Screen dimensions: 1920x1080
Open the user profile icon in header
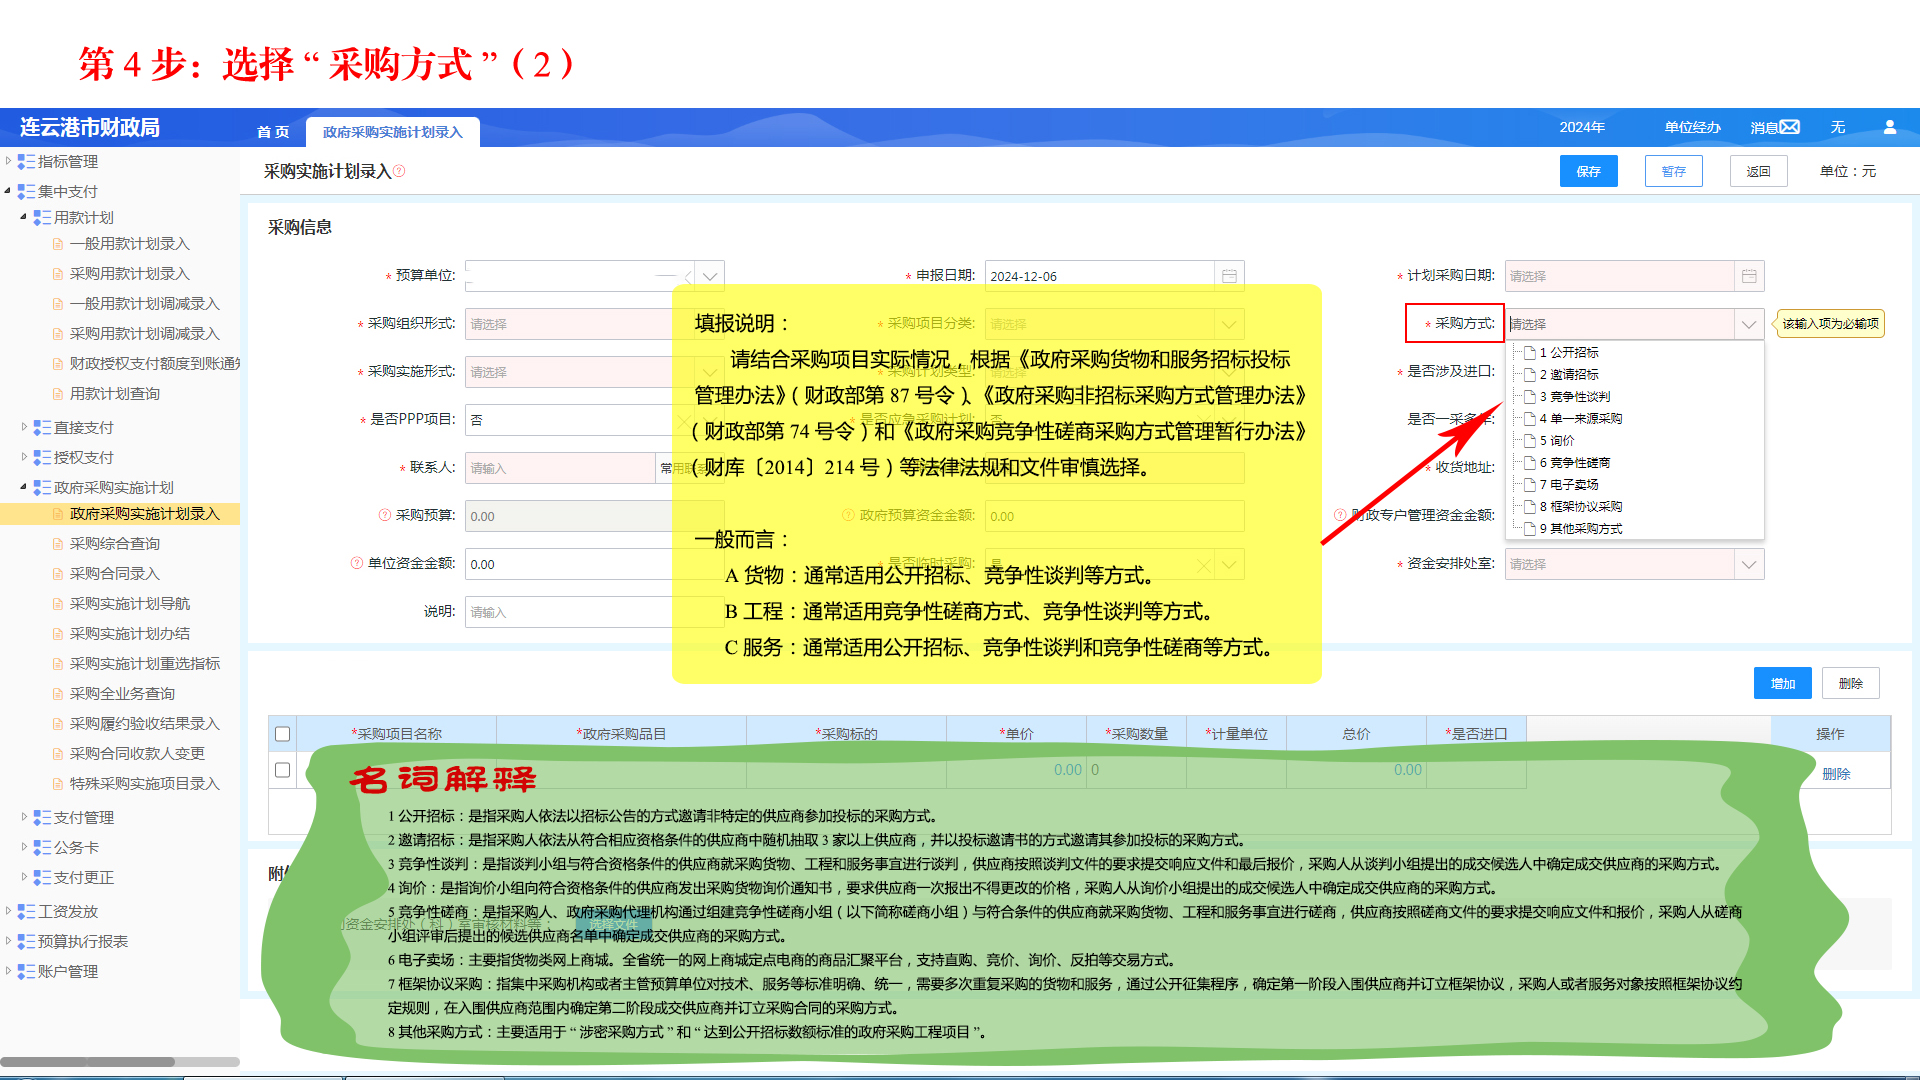1890,127
